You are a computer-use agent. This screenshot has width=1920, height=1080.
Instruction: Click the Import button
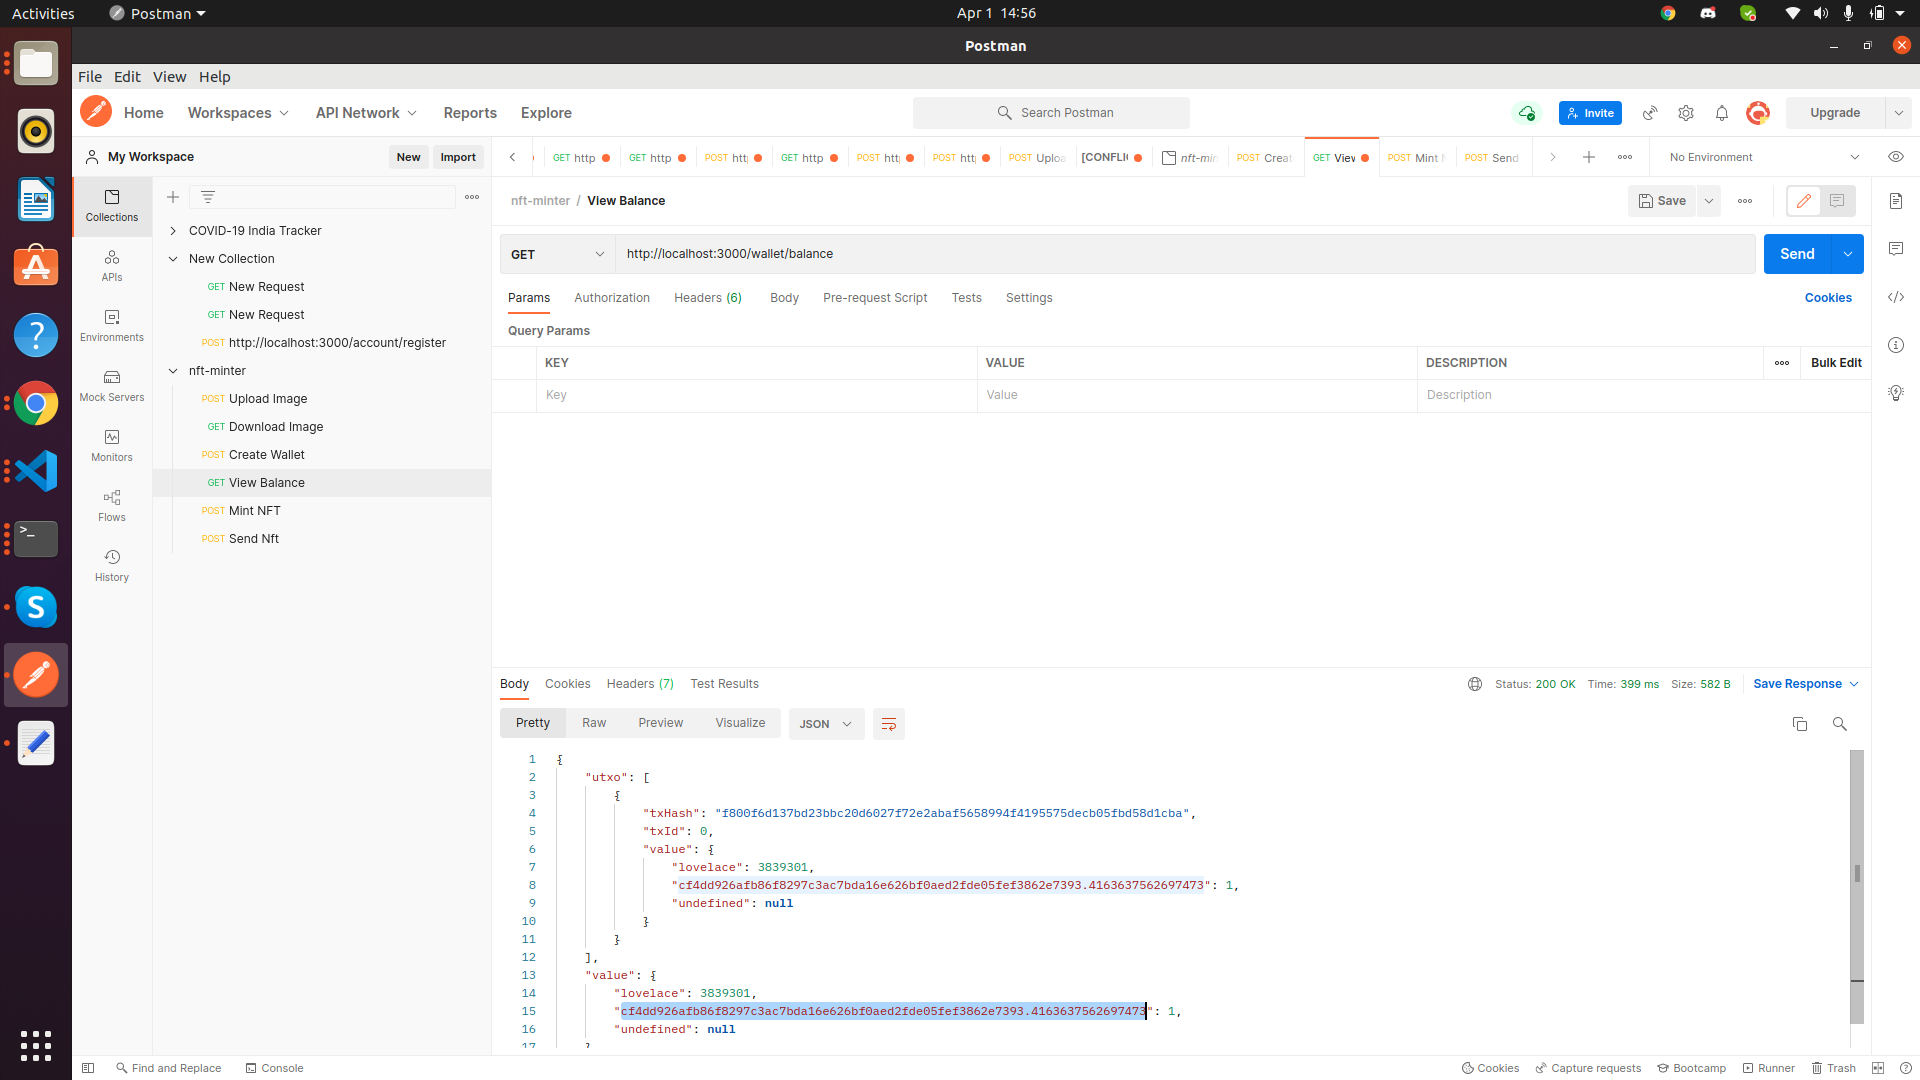(458, 157)
